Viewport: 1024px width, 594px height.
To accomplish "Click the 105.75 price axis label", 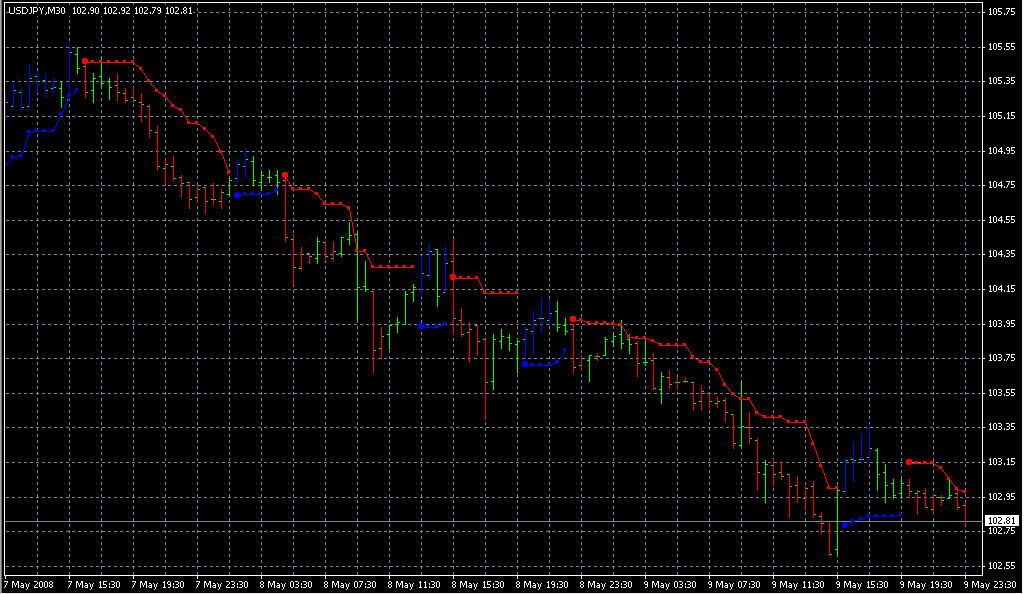I will point(1002,12).
